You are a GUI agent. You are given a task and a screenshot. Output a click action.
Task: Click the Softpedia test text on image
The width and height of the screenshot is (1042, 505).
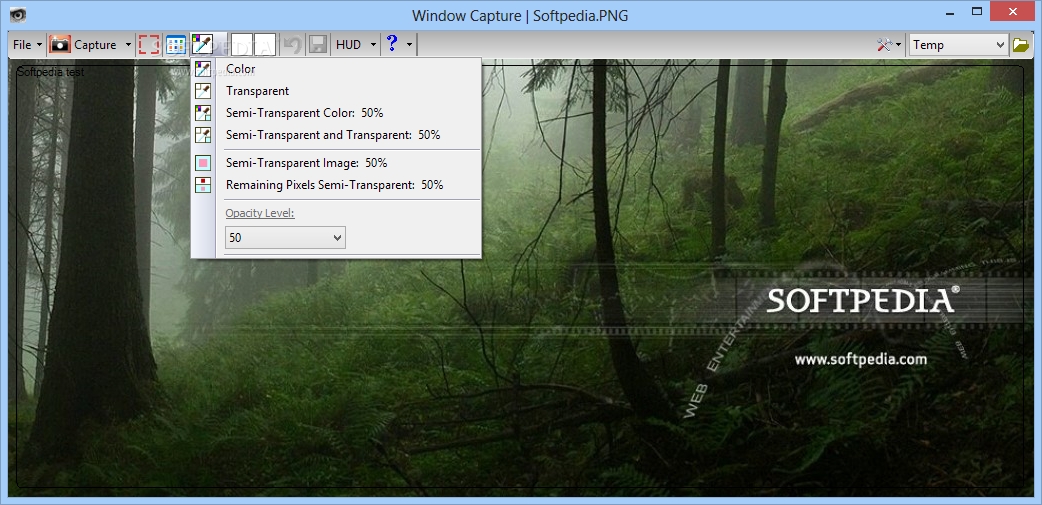(51, 72)
